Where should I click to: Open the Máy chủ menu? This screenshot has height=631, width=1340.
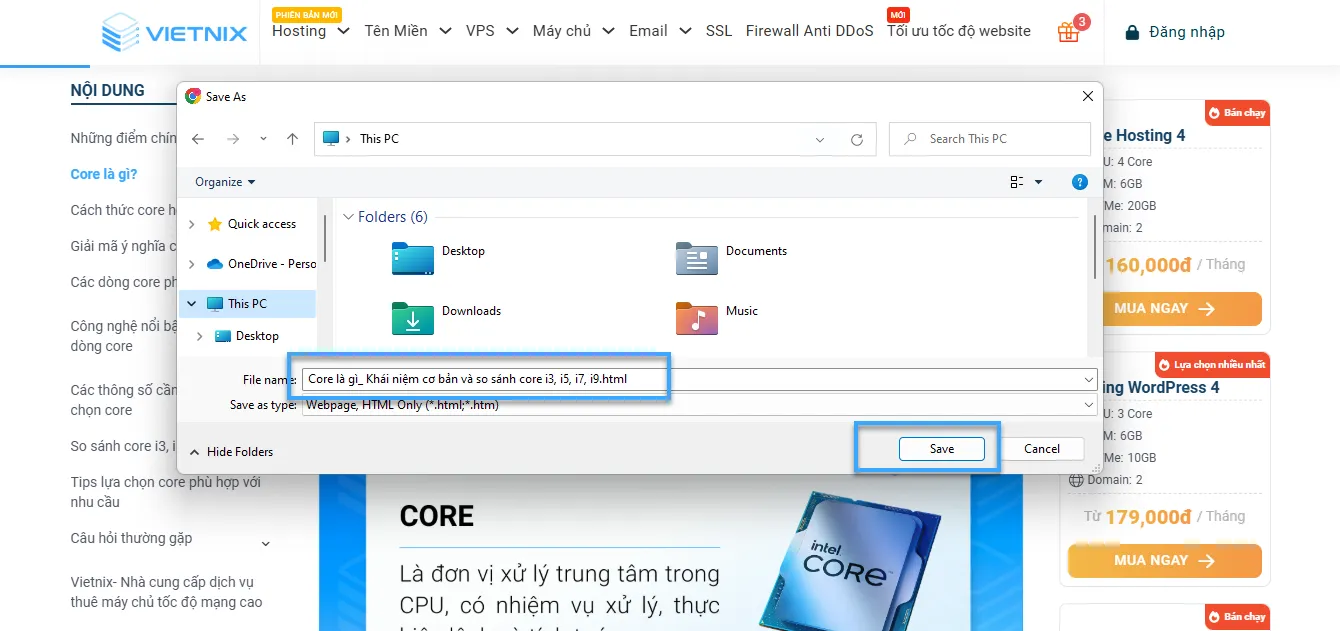pyautogui.click(x=573, y=31)
